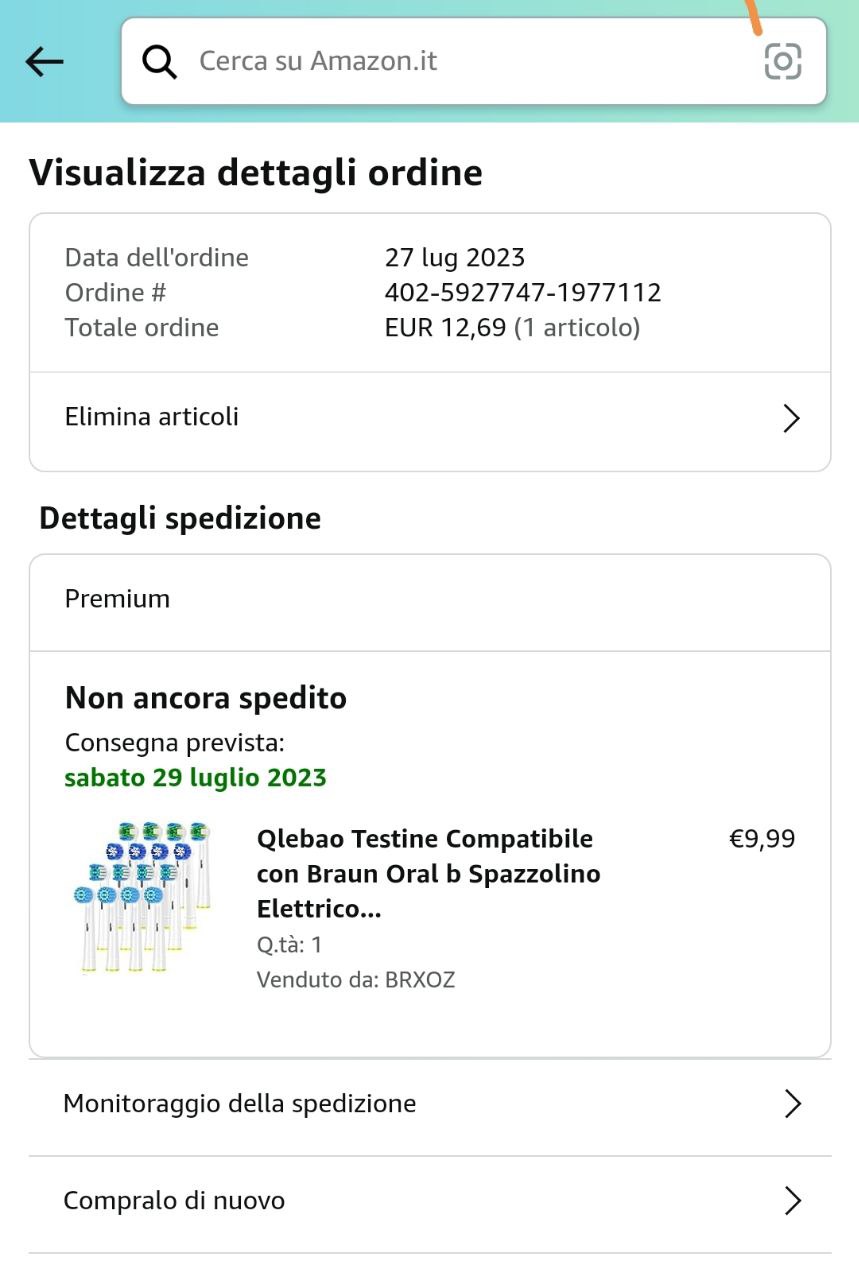The width and height of the screenshot is (859, 1280).
Task: Tap Venduto da: BRXOZ seller text
Action: click(x=356, y=980)
